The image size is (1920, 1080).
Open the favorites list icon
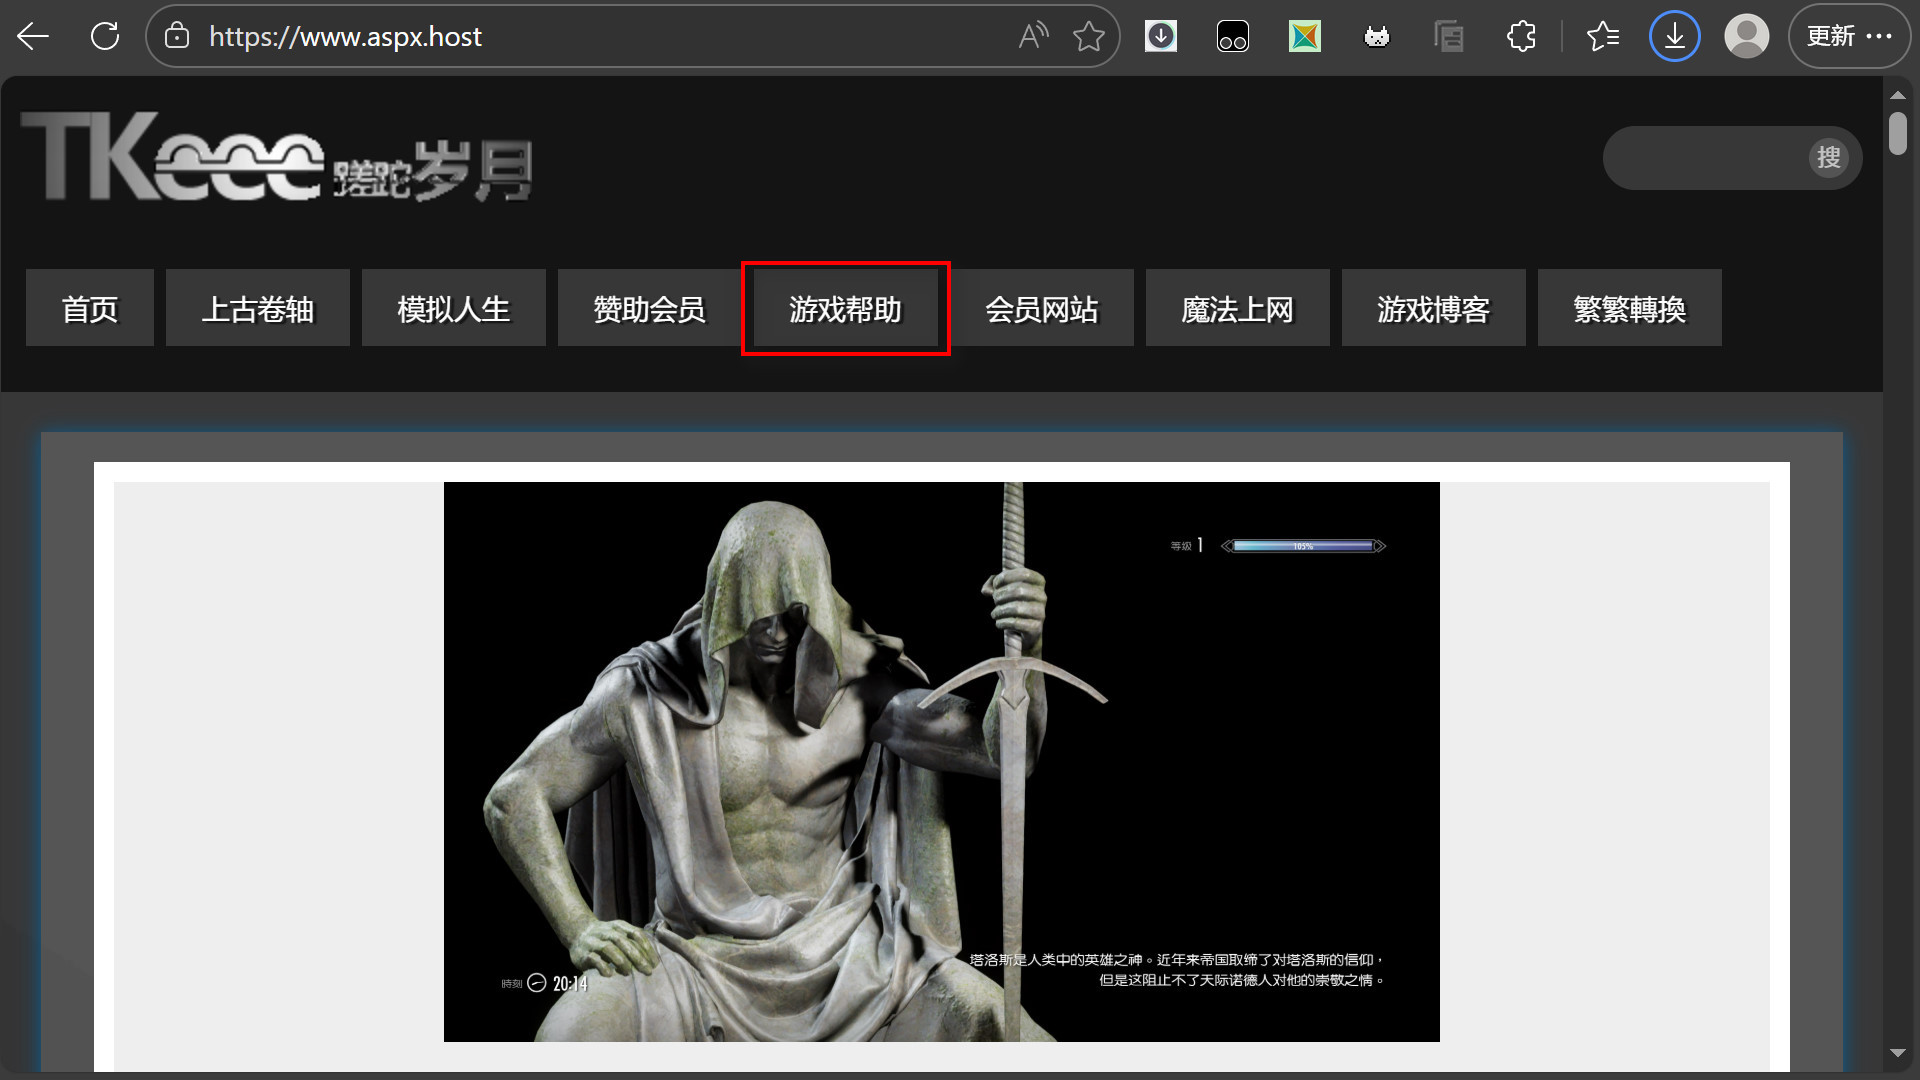click(x=1603, y=37)
